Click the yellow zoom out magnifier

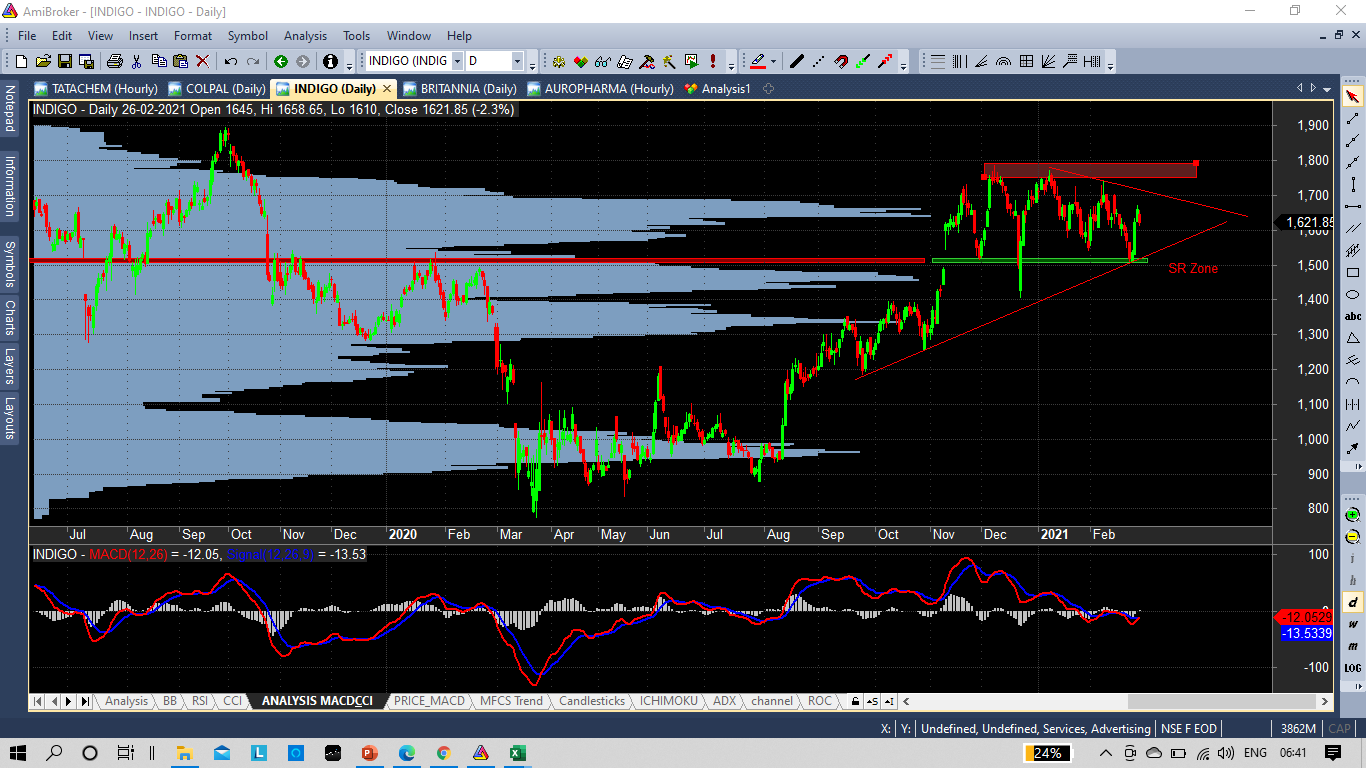[1353, 536]
